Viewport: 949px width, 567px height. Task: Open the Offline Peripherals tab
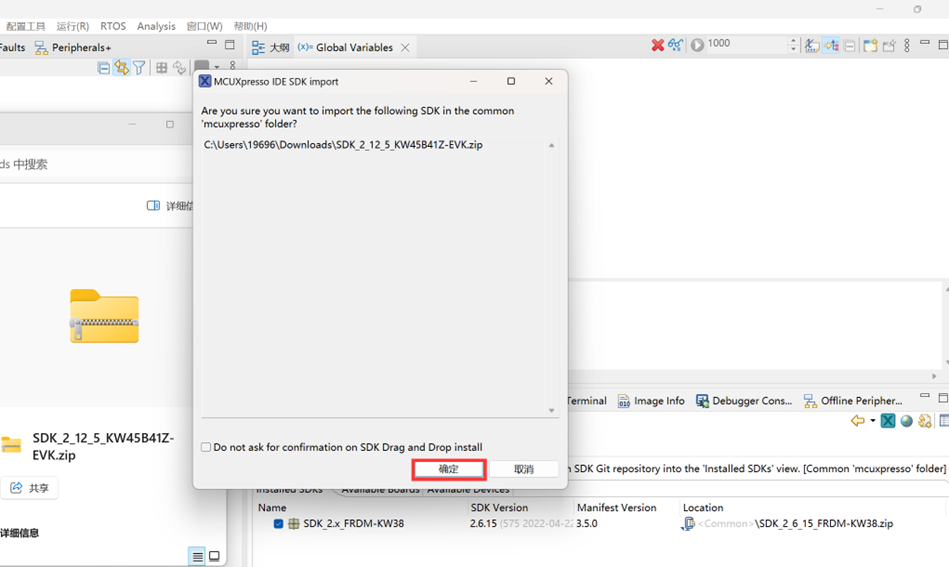click(x=853, y=401)
